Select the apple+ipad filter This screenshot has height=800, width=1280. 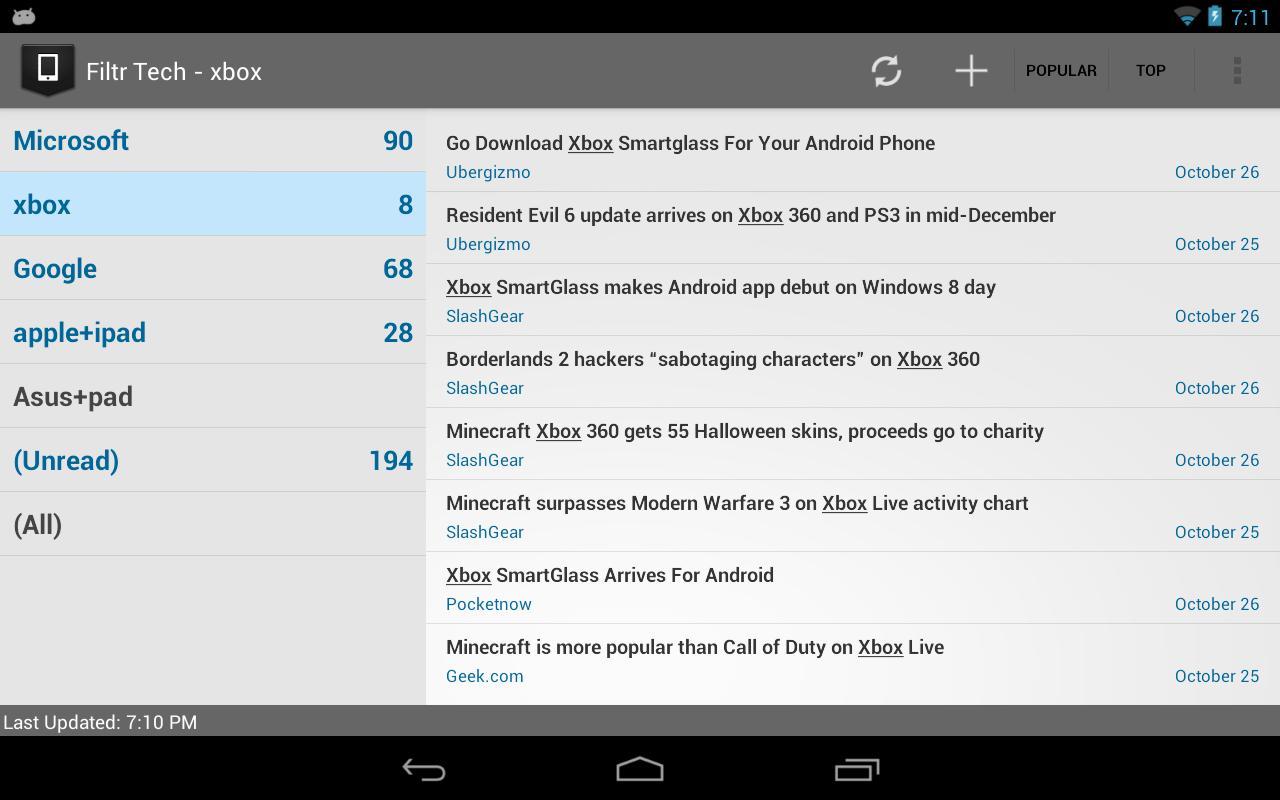[x=213, y=332]
